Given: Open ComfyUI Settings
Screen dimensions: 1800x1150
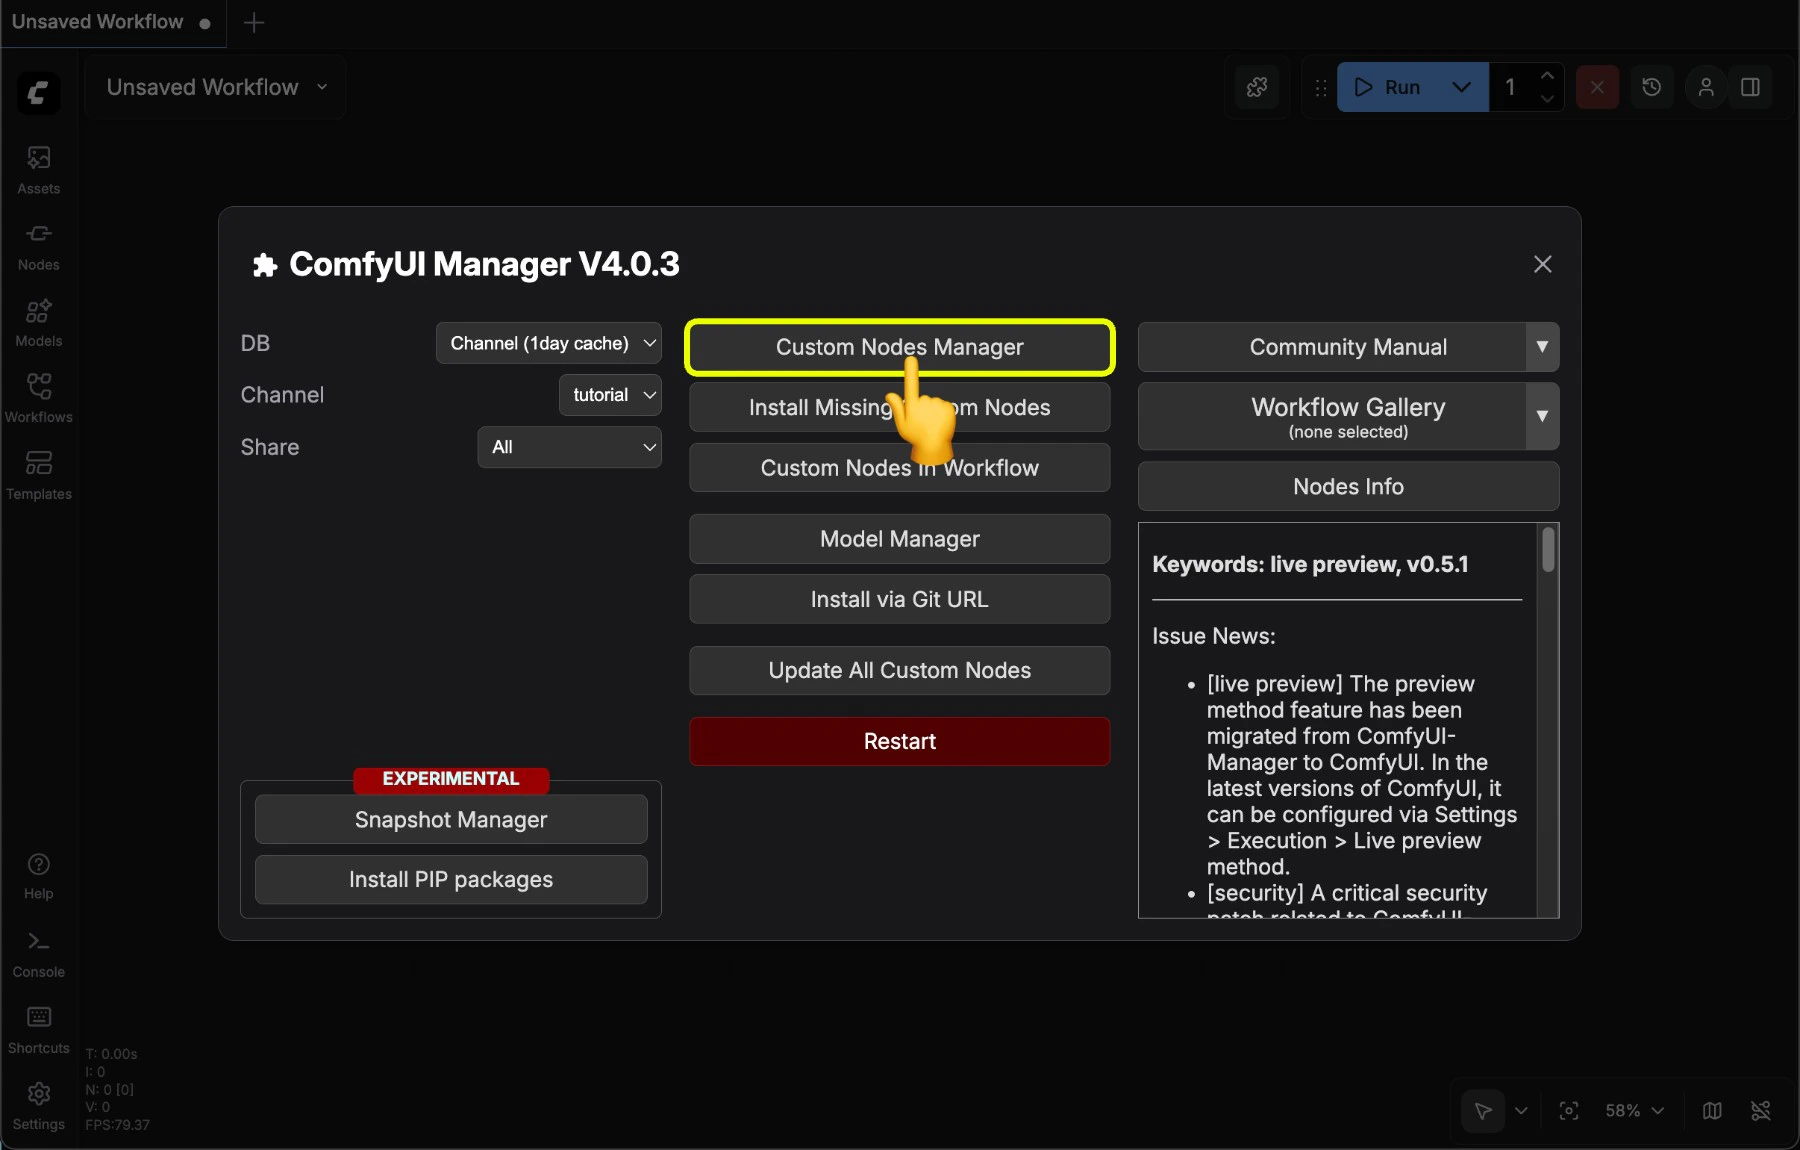Looking at the screenshot, I should [38, 1103].
